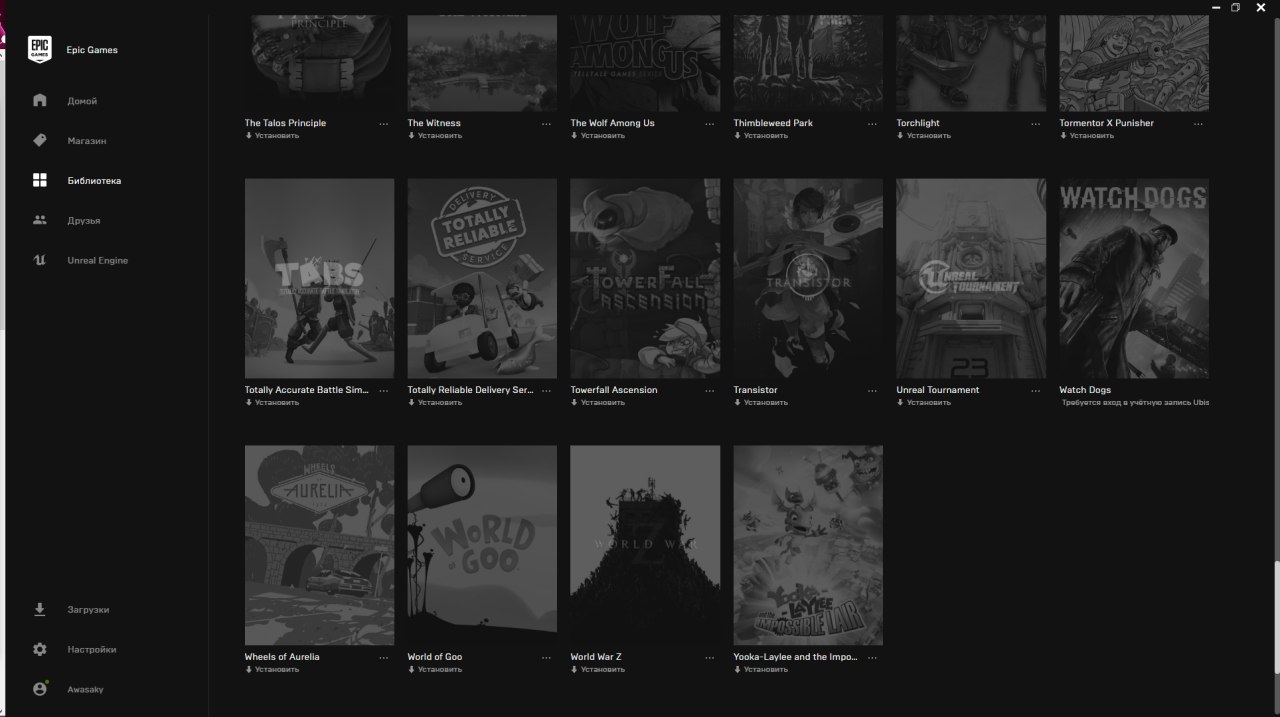
Task: Click Установить under World of Goo
Action: coord(435,670)
